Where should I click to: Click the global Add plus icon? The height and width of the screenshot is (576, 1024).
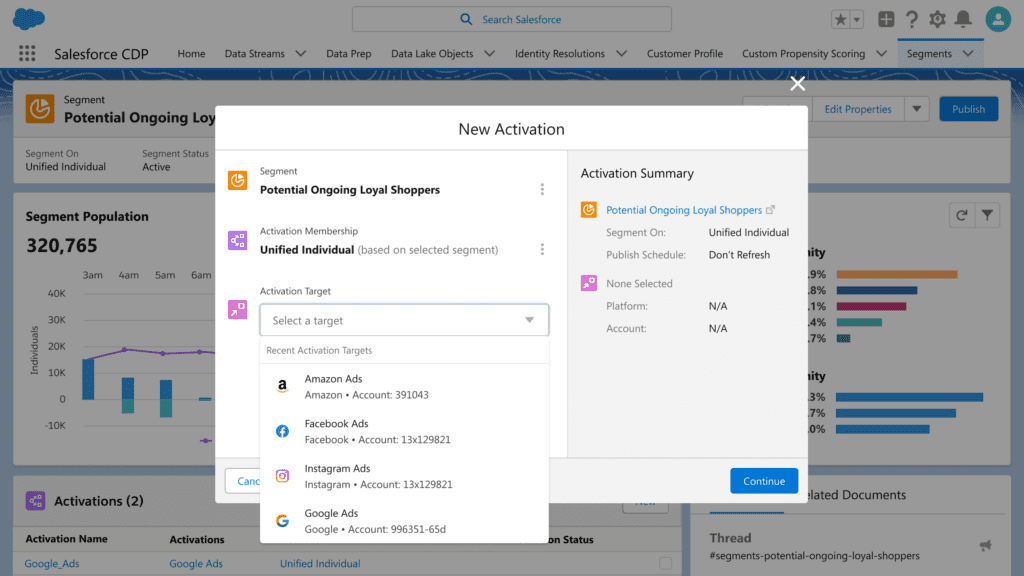pyautogui.click(x=886, y=20)
